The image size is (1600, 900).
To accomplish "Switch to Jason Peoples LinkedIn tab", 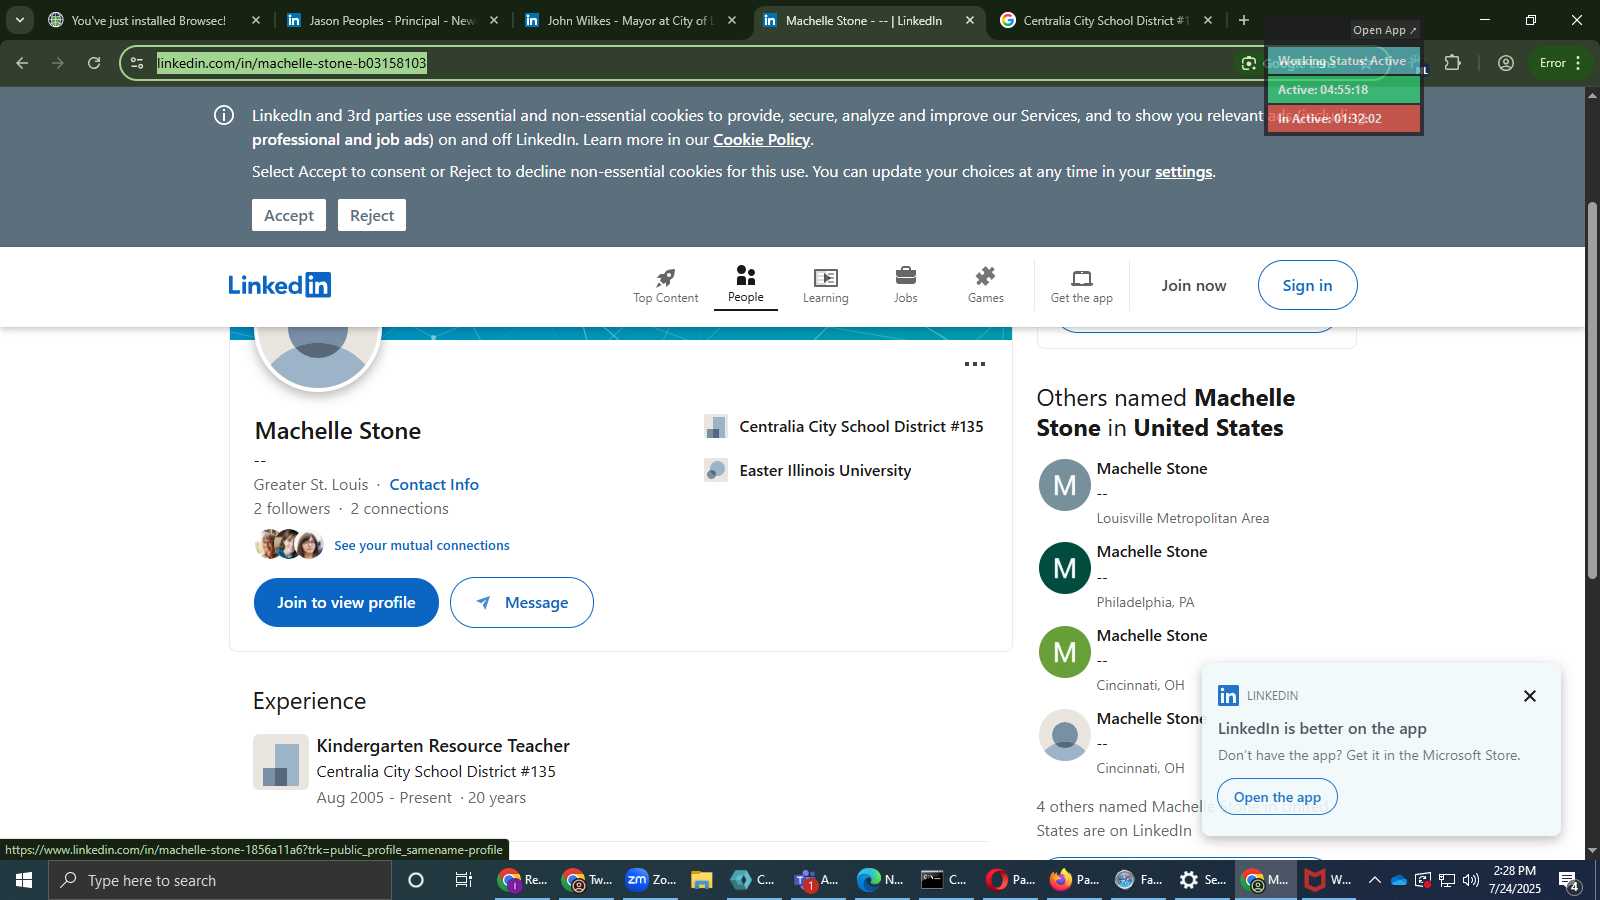I will point(391,20).
